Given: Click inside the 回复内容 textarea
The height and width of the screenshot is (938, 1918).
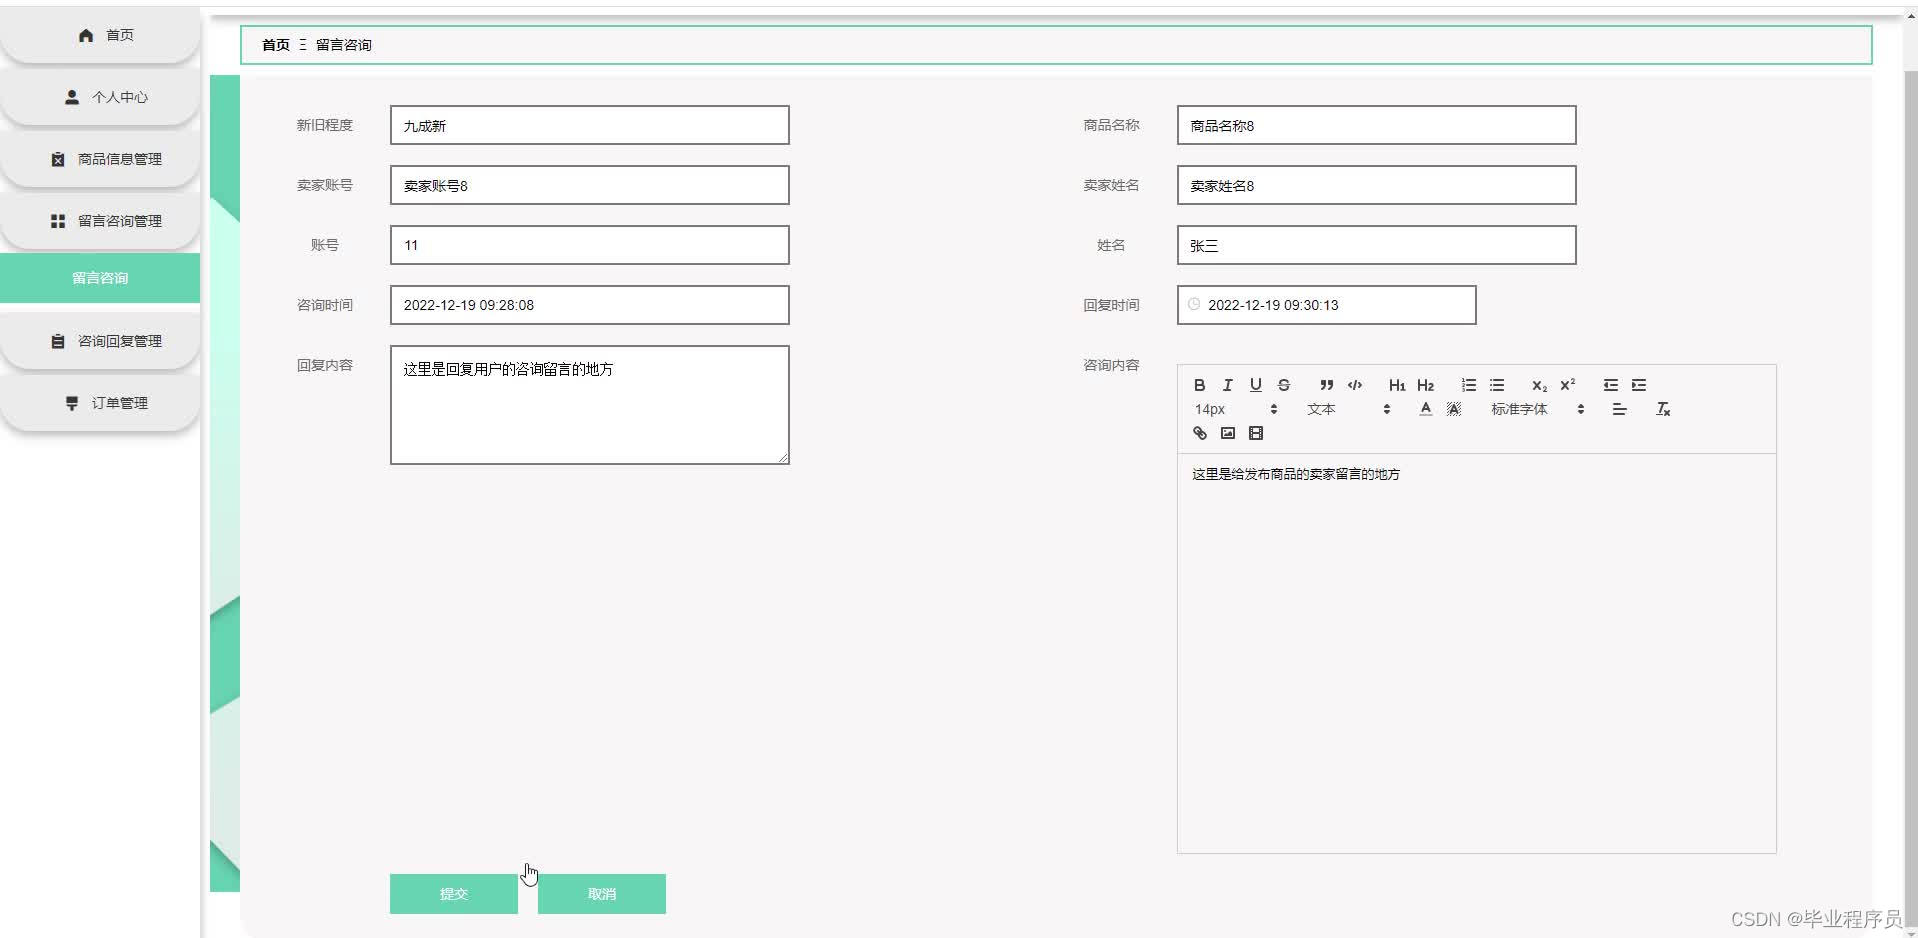Looking at the screenshot, I should pos(590,405).
